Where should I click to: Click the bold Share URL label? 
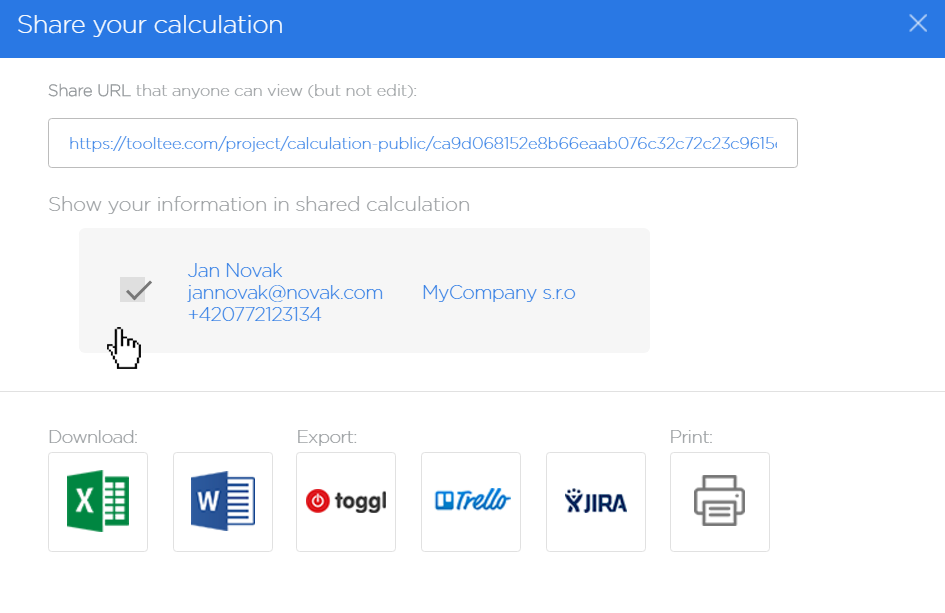[x=89, y=90]
